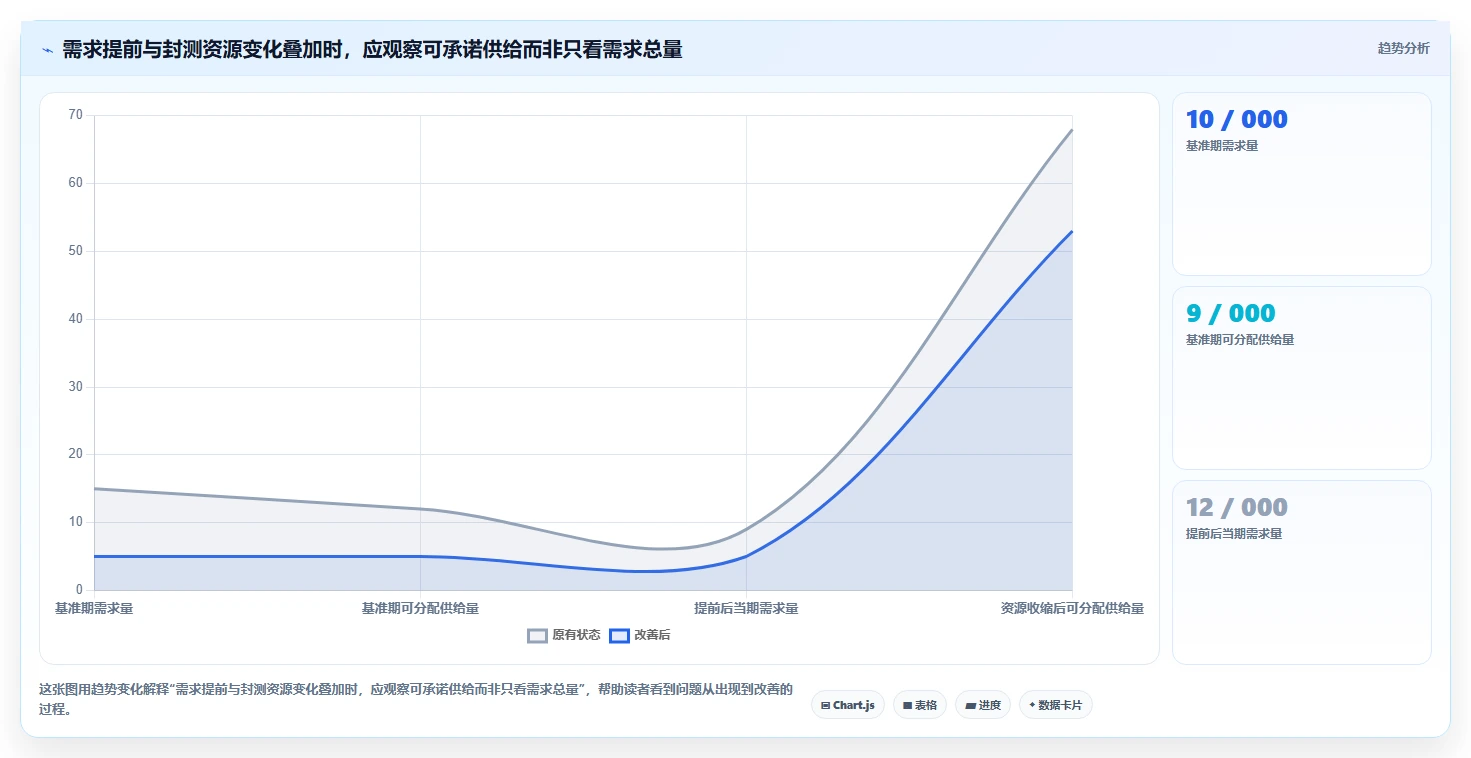Viewport: 1471px width, 758px height.
Task: Click the 基准期可分配供给量 x-axis label
Action: [x=420, y=608]
